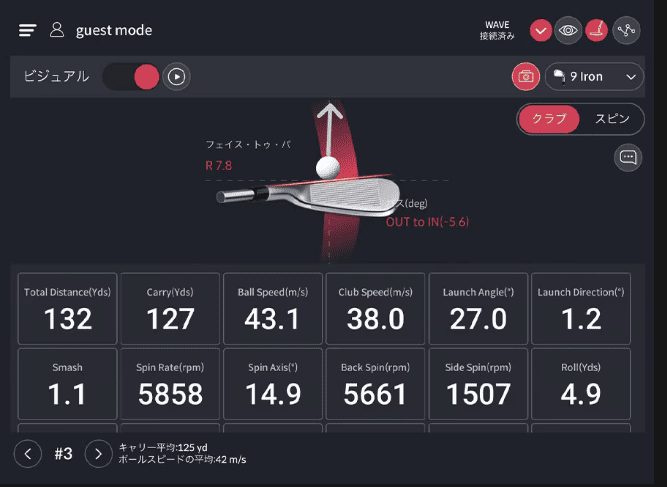Switch to the クラブ tab
Screen dimensions: 667x487
[x=548, y=119]
